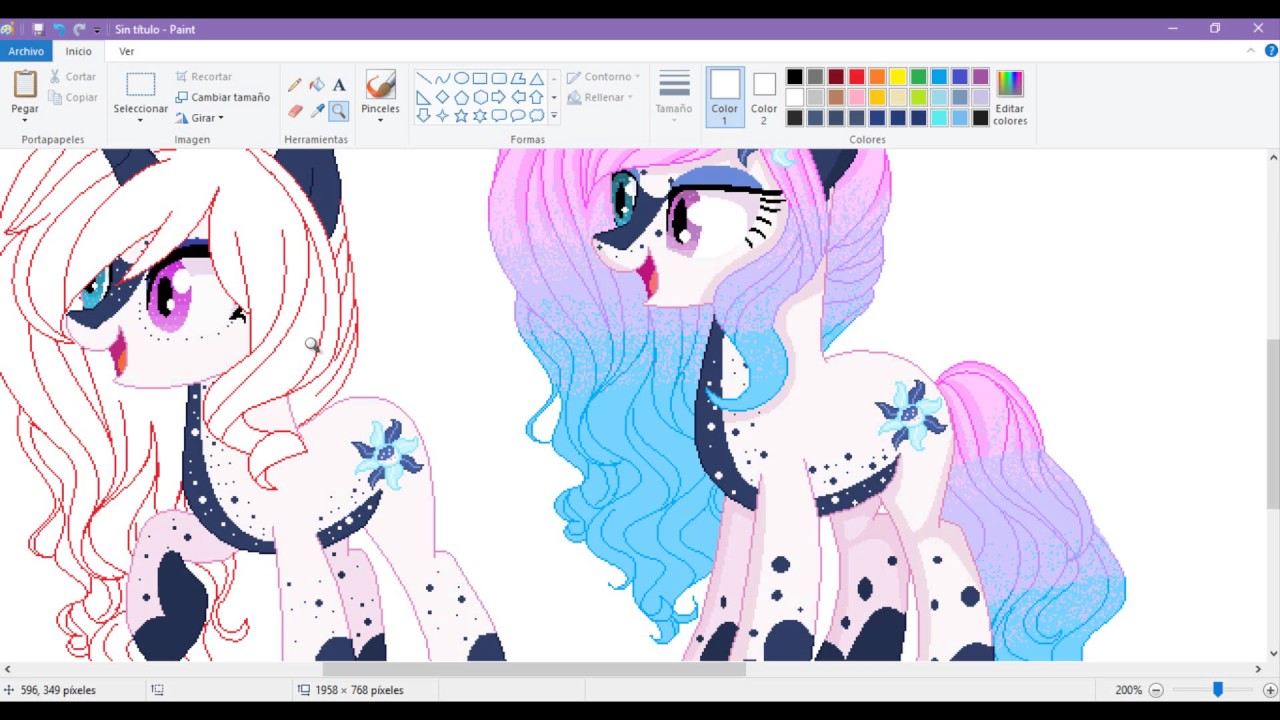The height and width of the screenshot is (720, 1280).
Task: Choose the Six-point star shape
Action: (x=480, y=116)
